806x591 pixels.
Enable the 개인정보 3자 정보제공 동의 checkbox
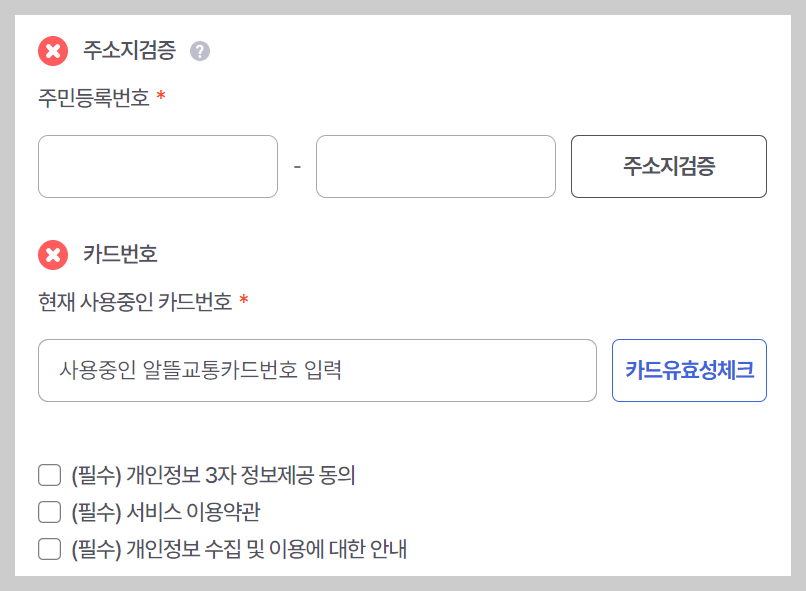pos(49,475)
